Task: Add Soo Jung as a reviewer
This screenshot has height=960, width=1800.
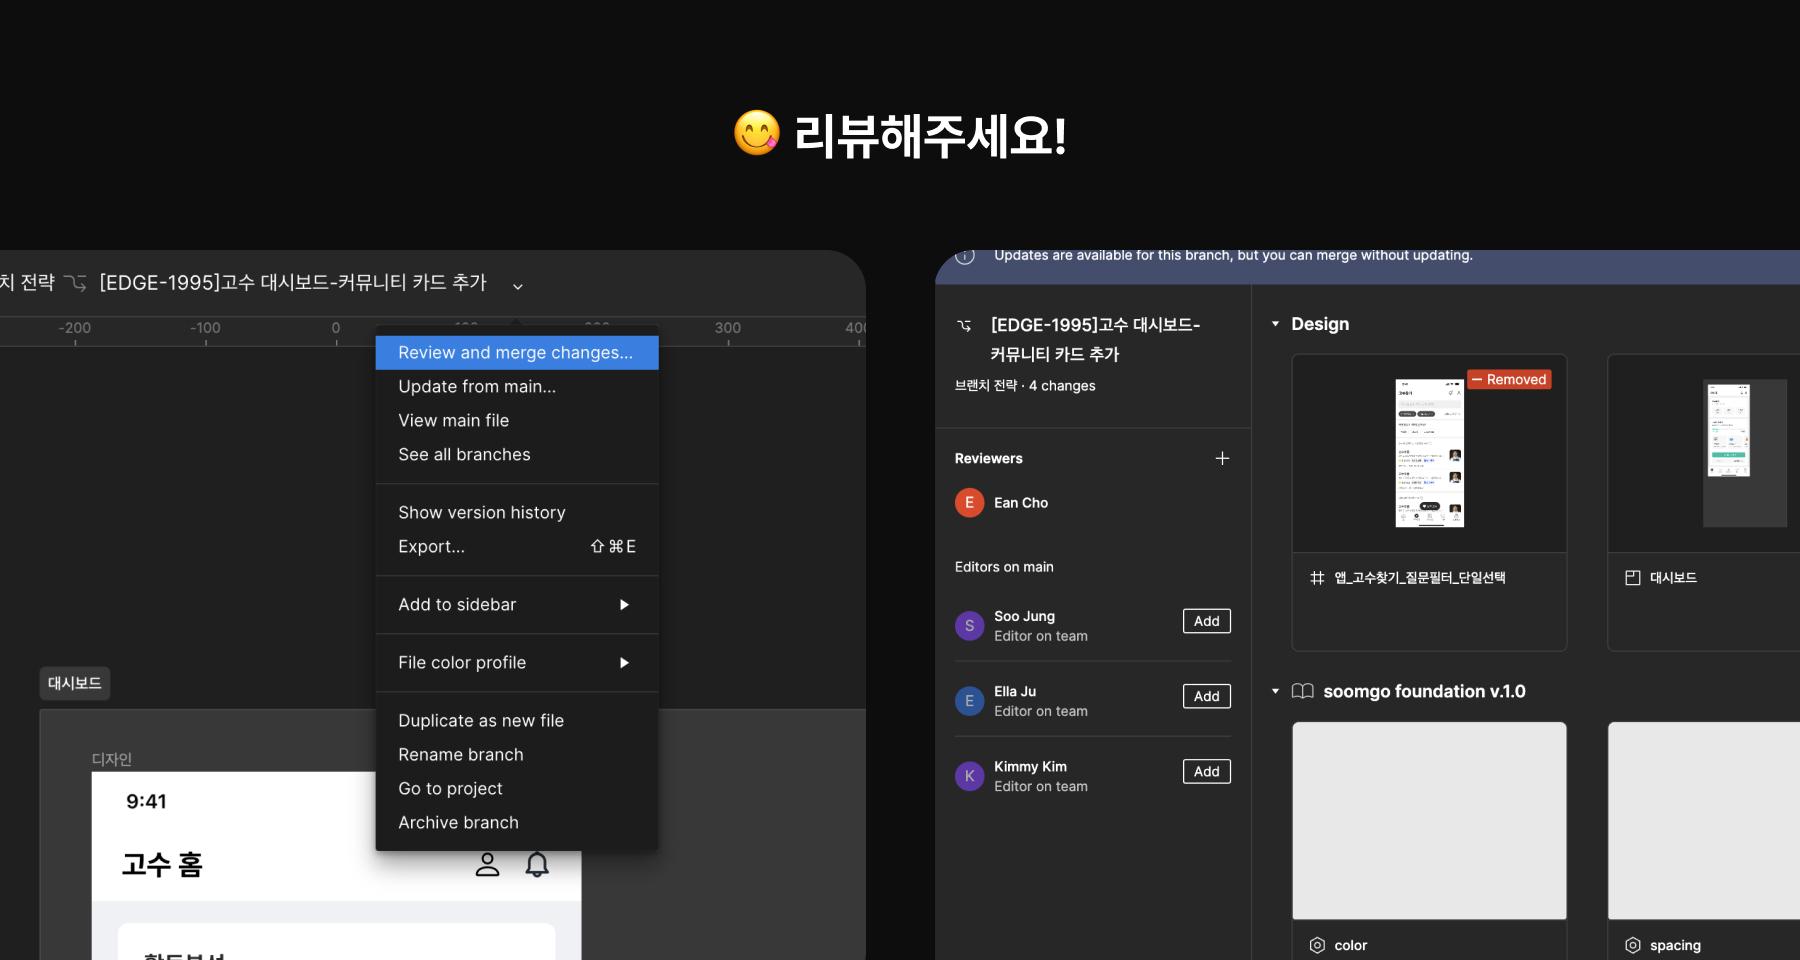Action: (1206, 621)
